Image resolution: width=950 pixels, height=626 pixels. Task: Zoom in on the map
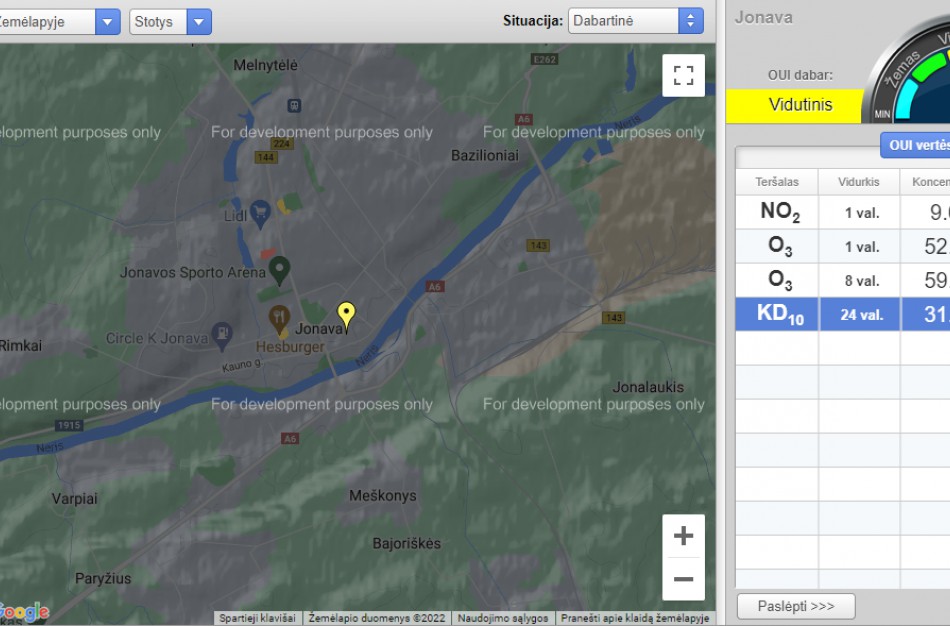point(683,536)
